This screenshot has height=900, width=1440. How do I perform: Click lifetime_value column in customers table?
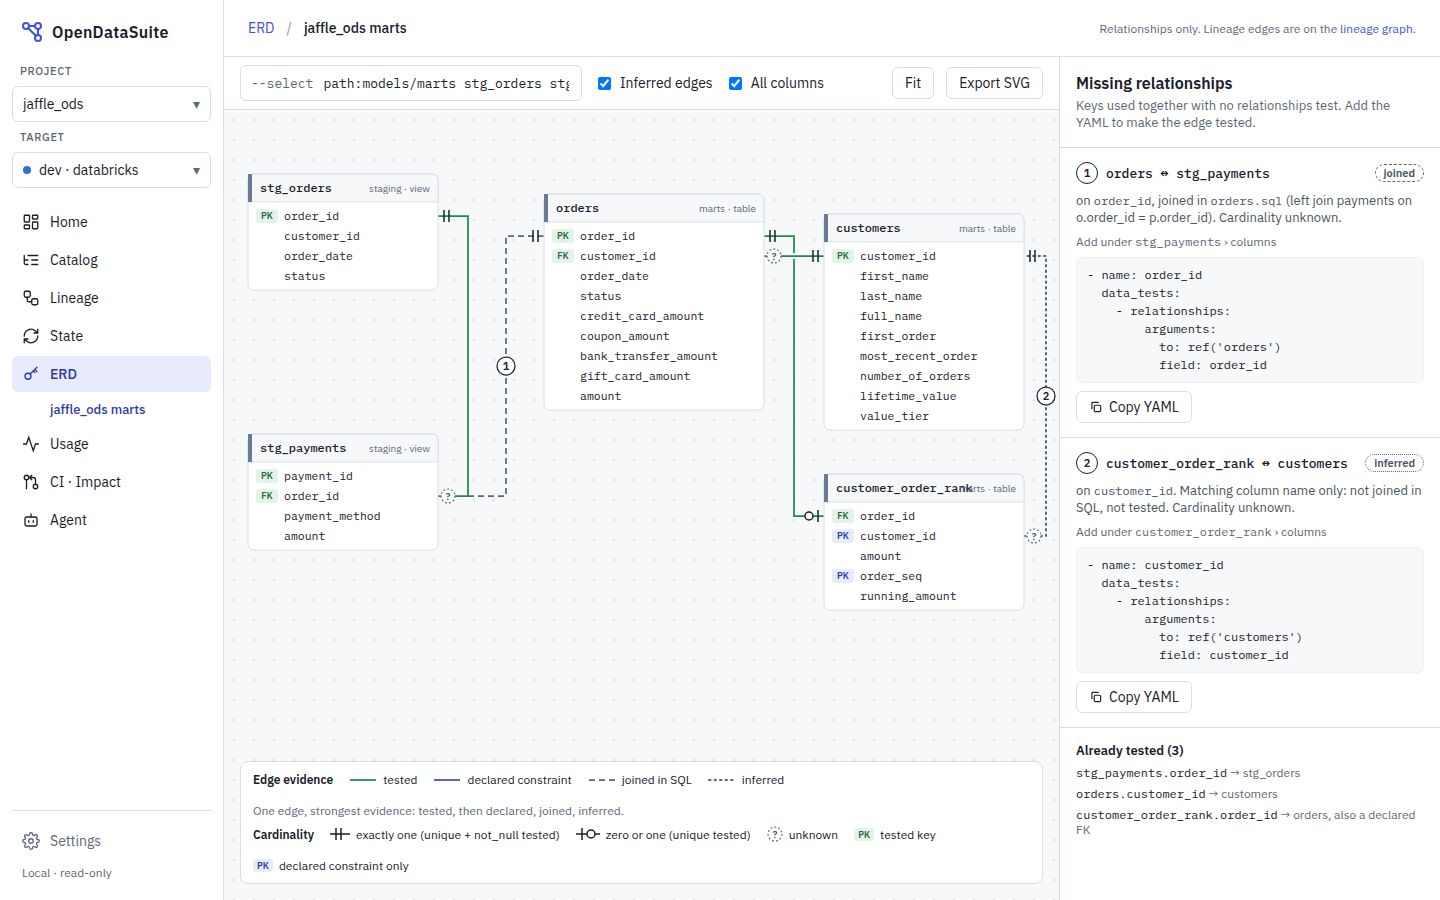[908, 396]
